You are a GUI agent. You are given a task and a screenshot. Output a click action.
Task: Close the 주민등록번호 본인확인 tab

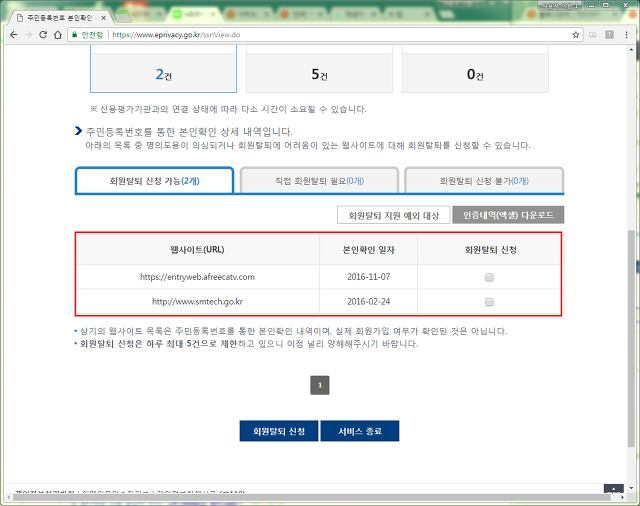click(x=103, y=18)
